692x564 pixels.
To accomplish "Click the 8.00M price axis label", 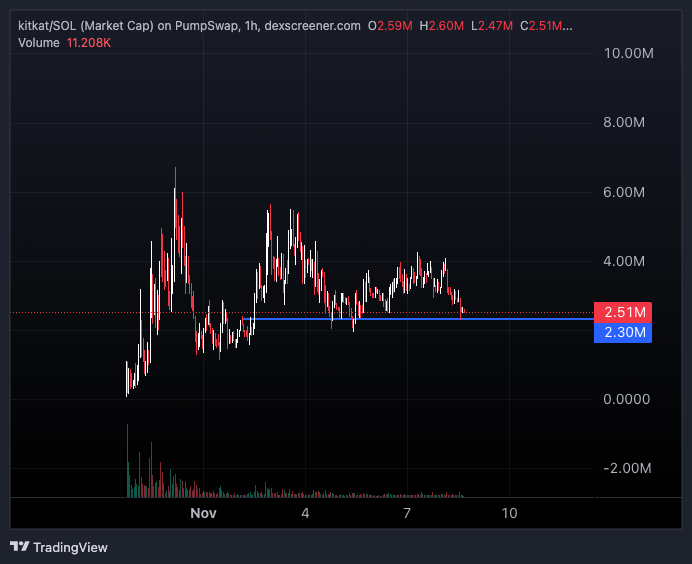I will tap(624, 122).
